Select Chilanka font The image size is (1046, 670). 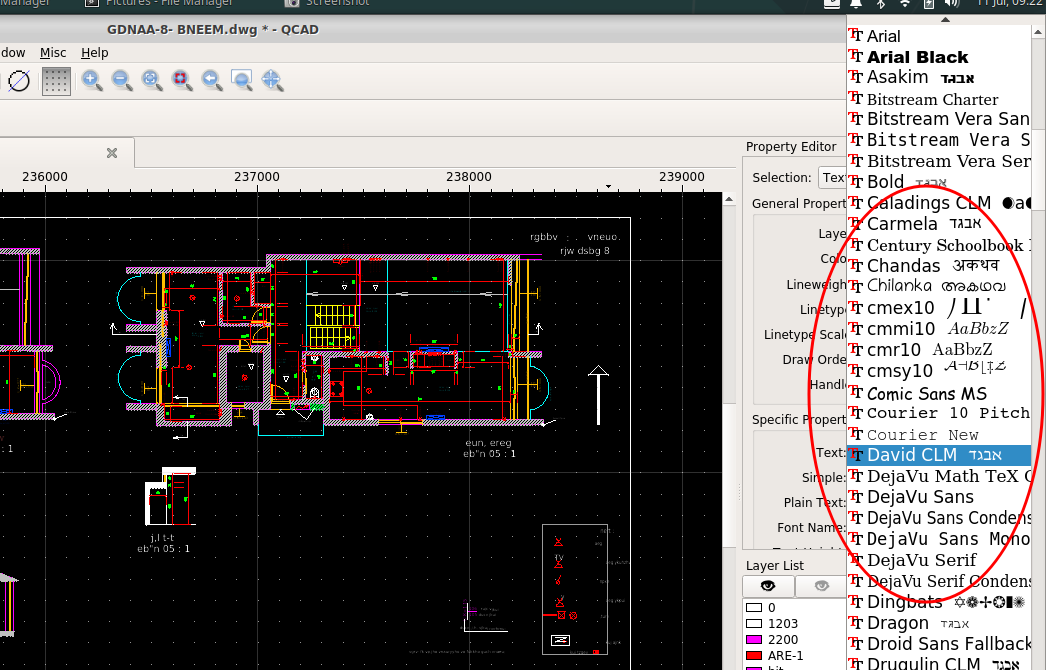coord(939,286)
